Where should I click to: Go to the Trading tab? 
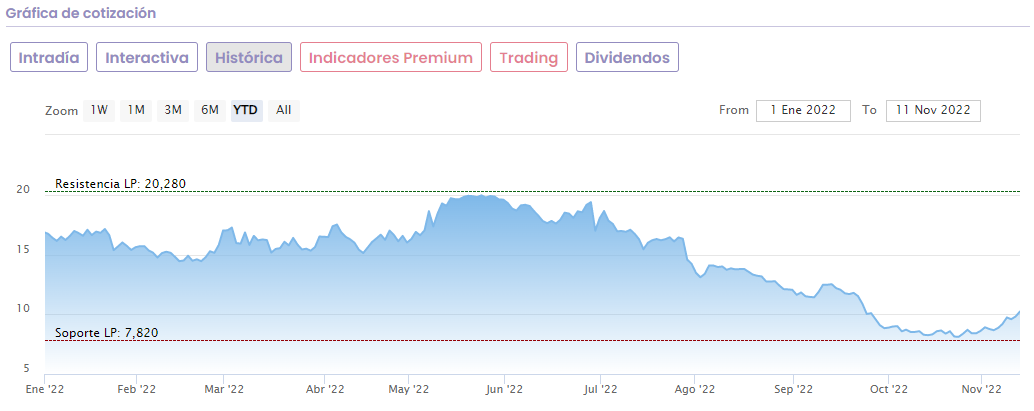click(x=529, y=57)
